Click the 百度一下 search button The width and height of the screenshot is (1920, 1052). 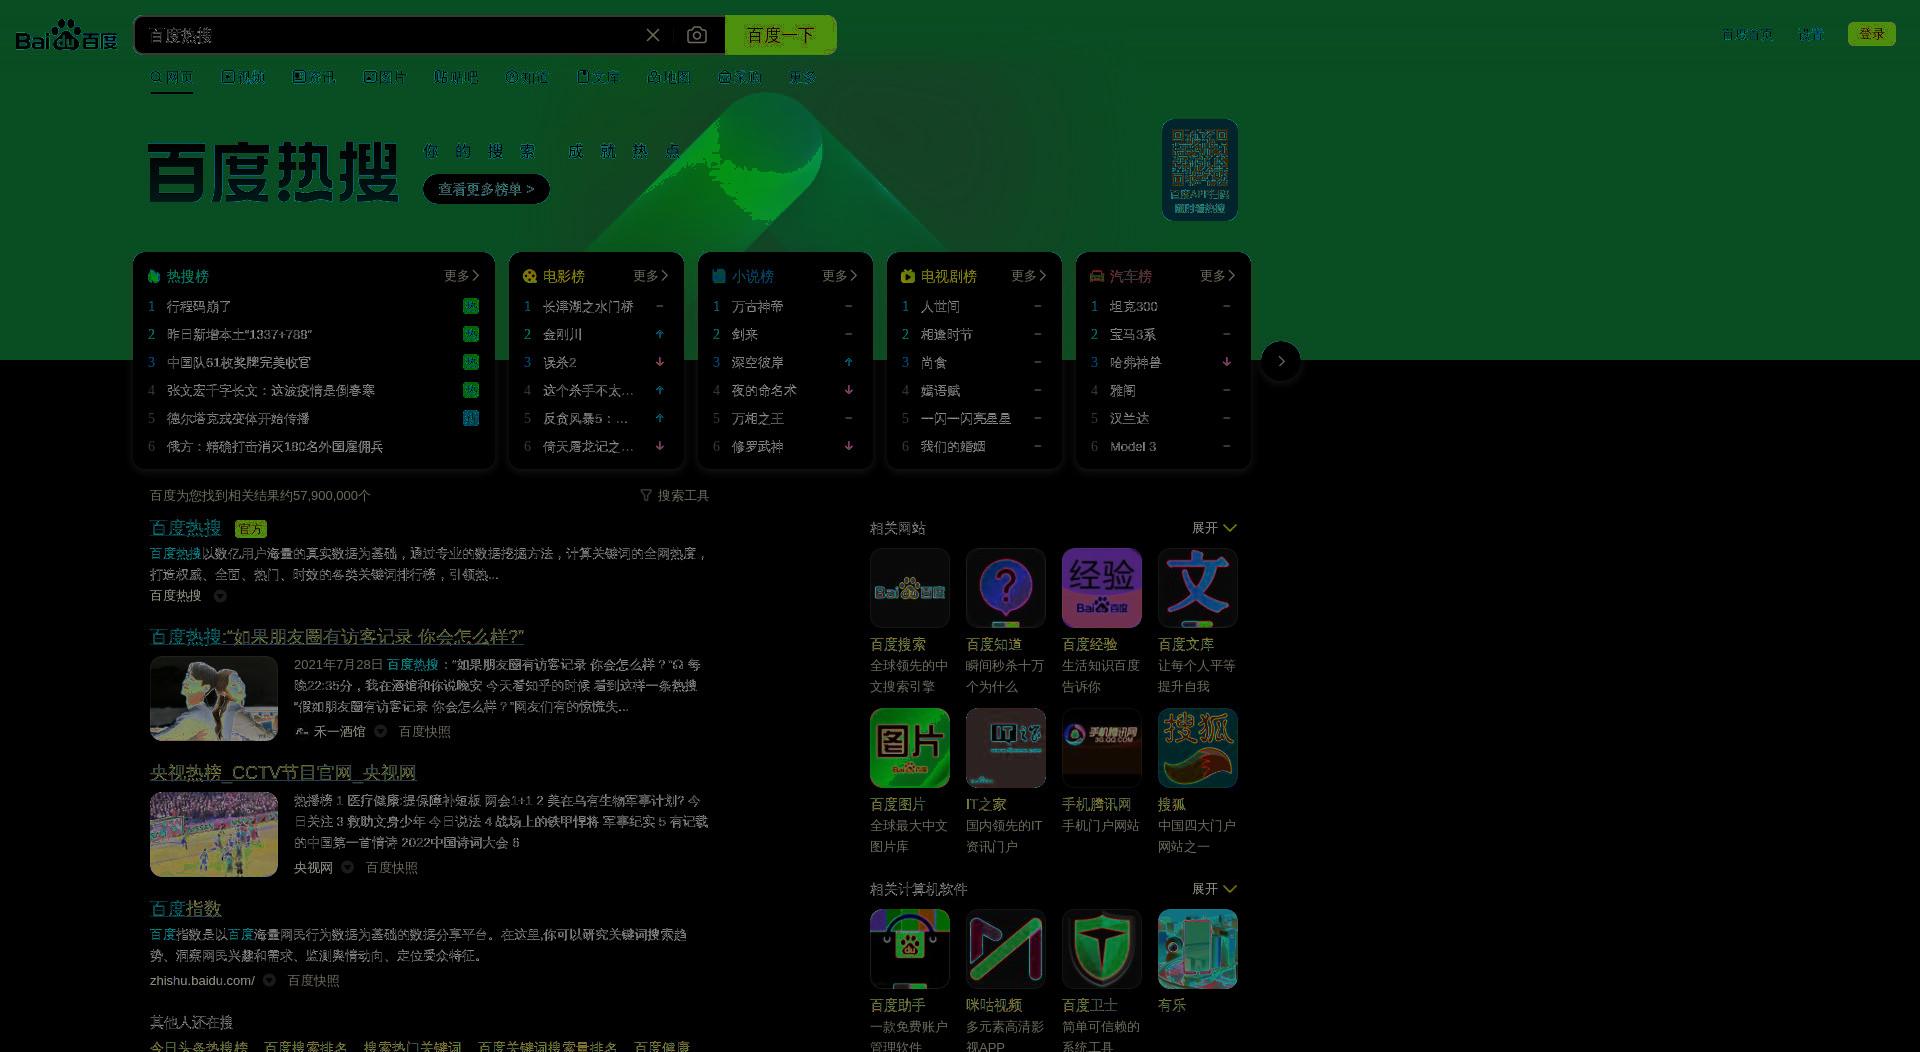click(x=781, y=35)
